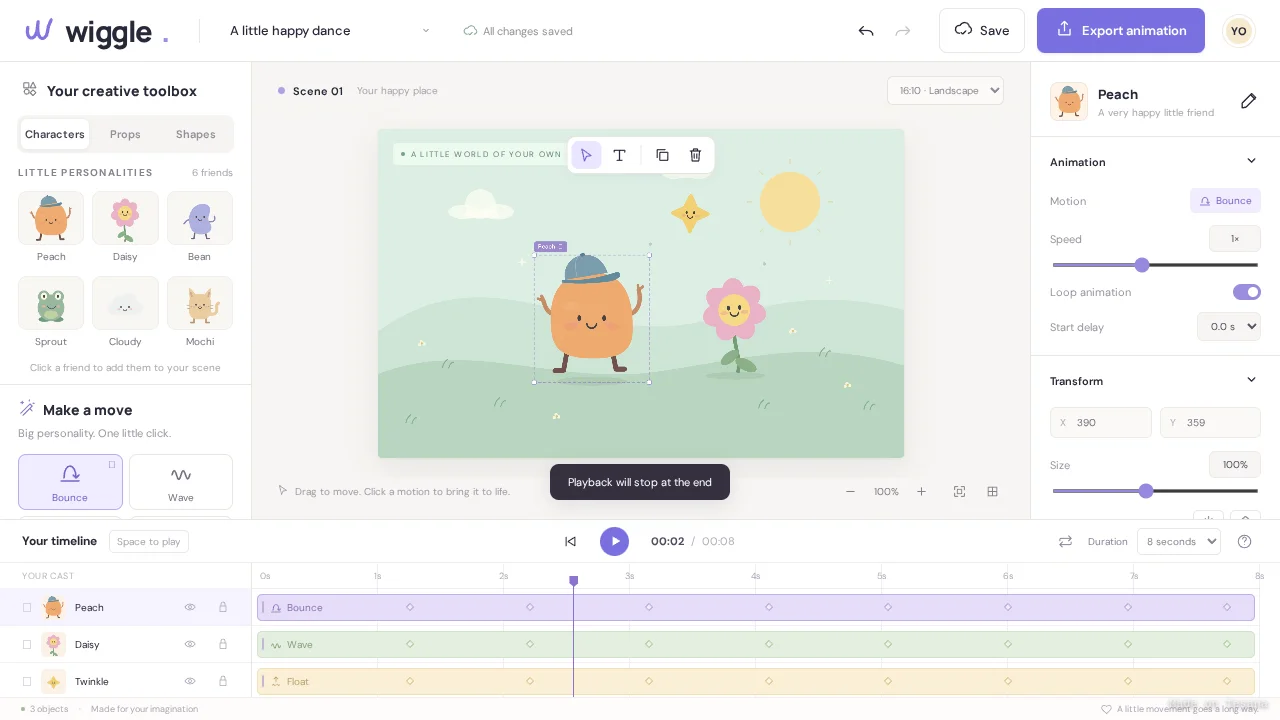Duplicate the selected character with the copy icon
Viewport: 1280px width, 720px height.
[662, 155]
